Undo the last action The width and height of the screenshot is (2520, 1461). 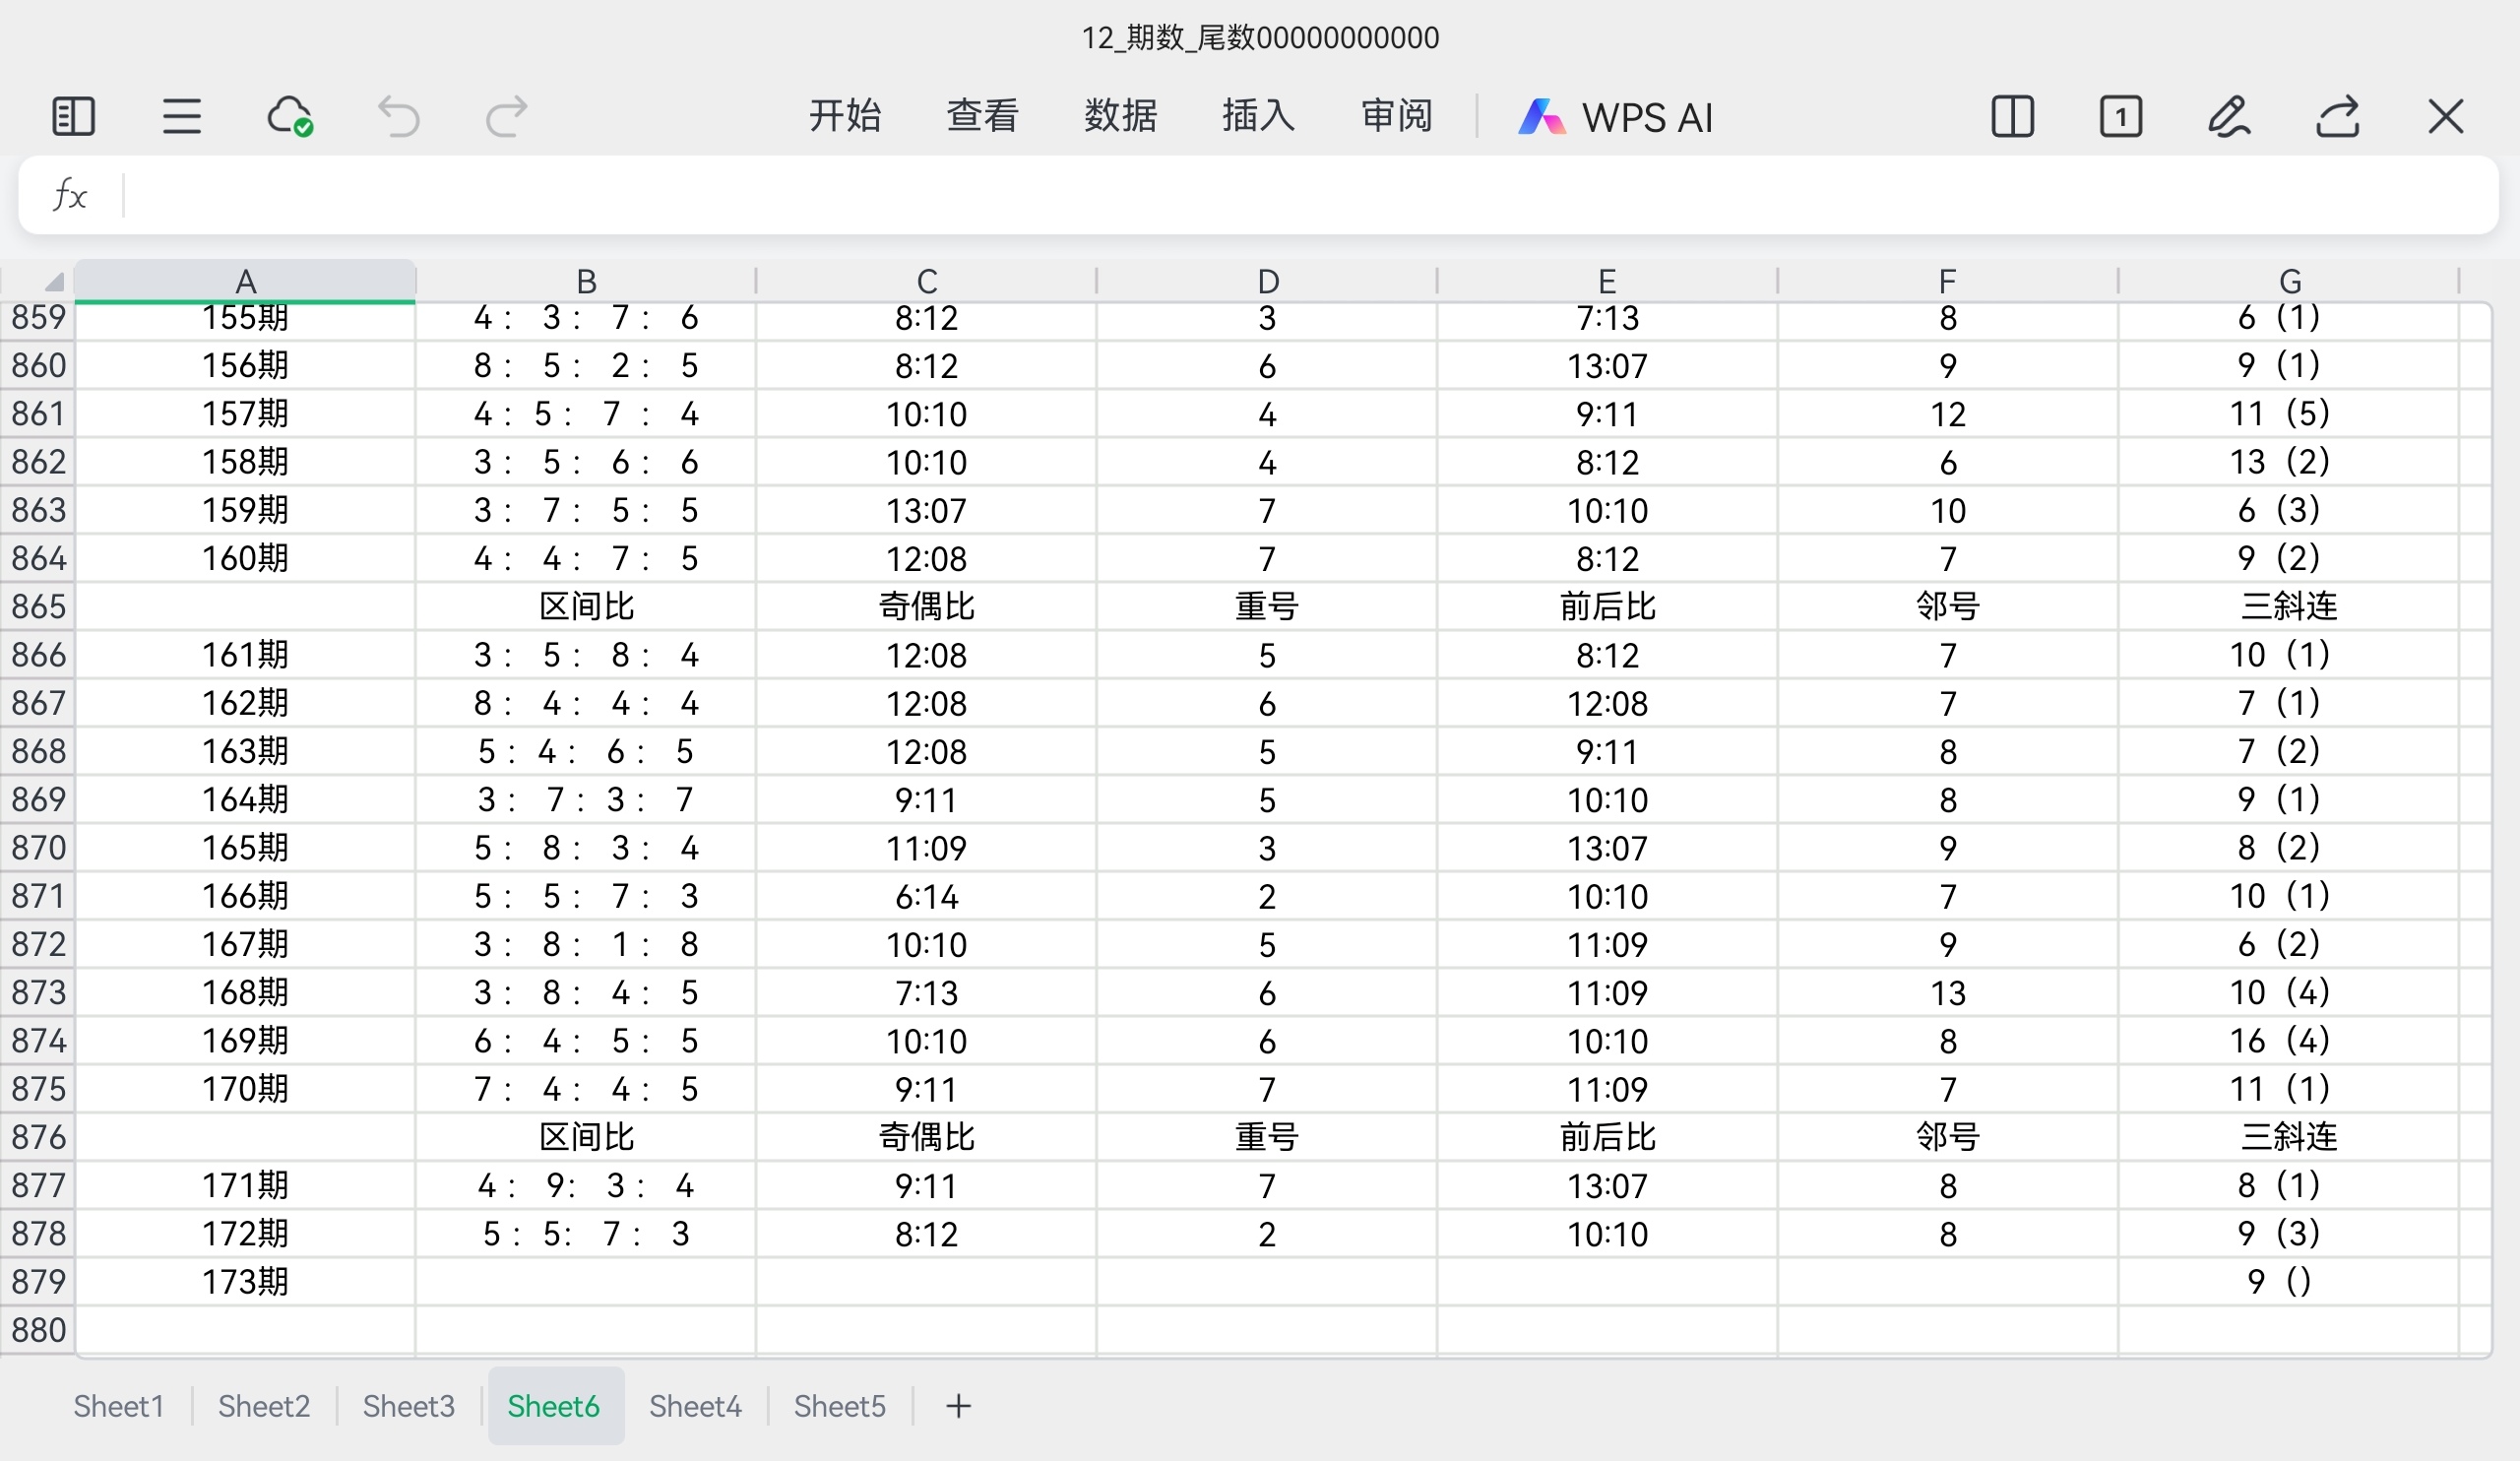coord(398,117)
